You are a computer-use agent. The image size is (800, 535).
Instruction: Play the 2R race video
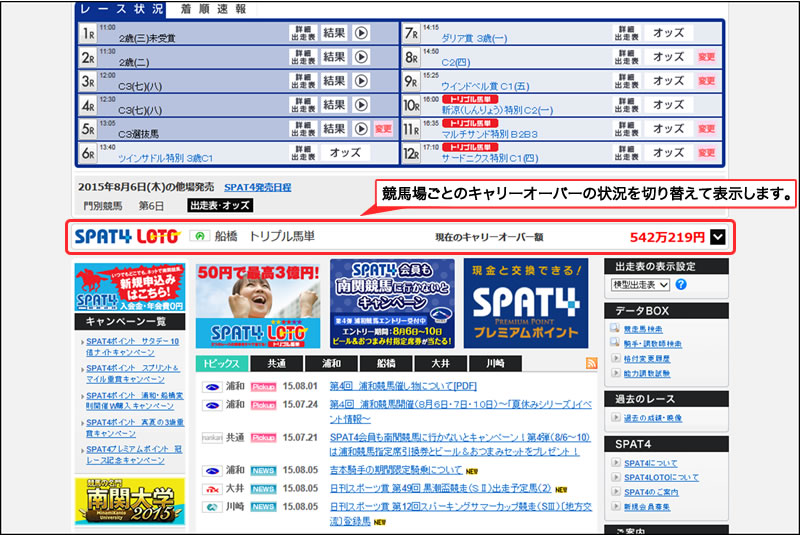[361, 57]
